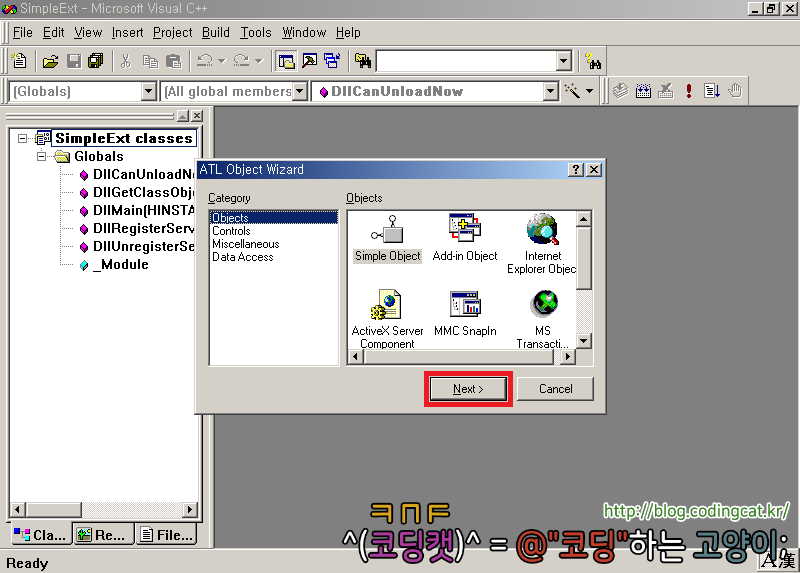Viewport: 800px width, 573px height.
Task: Click the Copy toolbar icon
Action: 150,61
